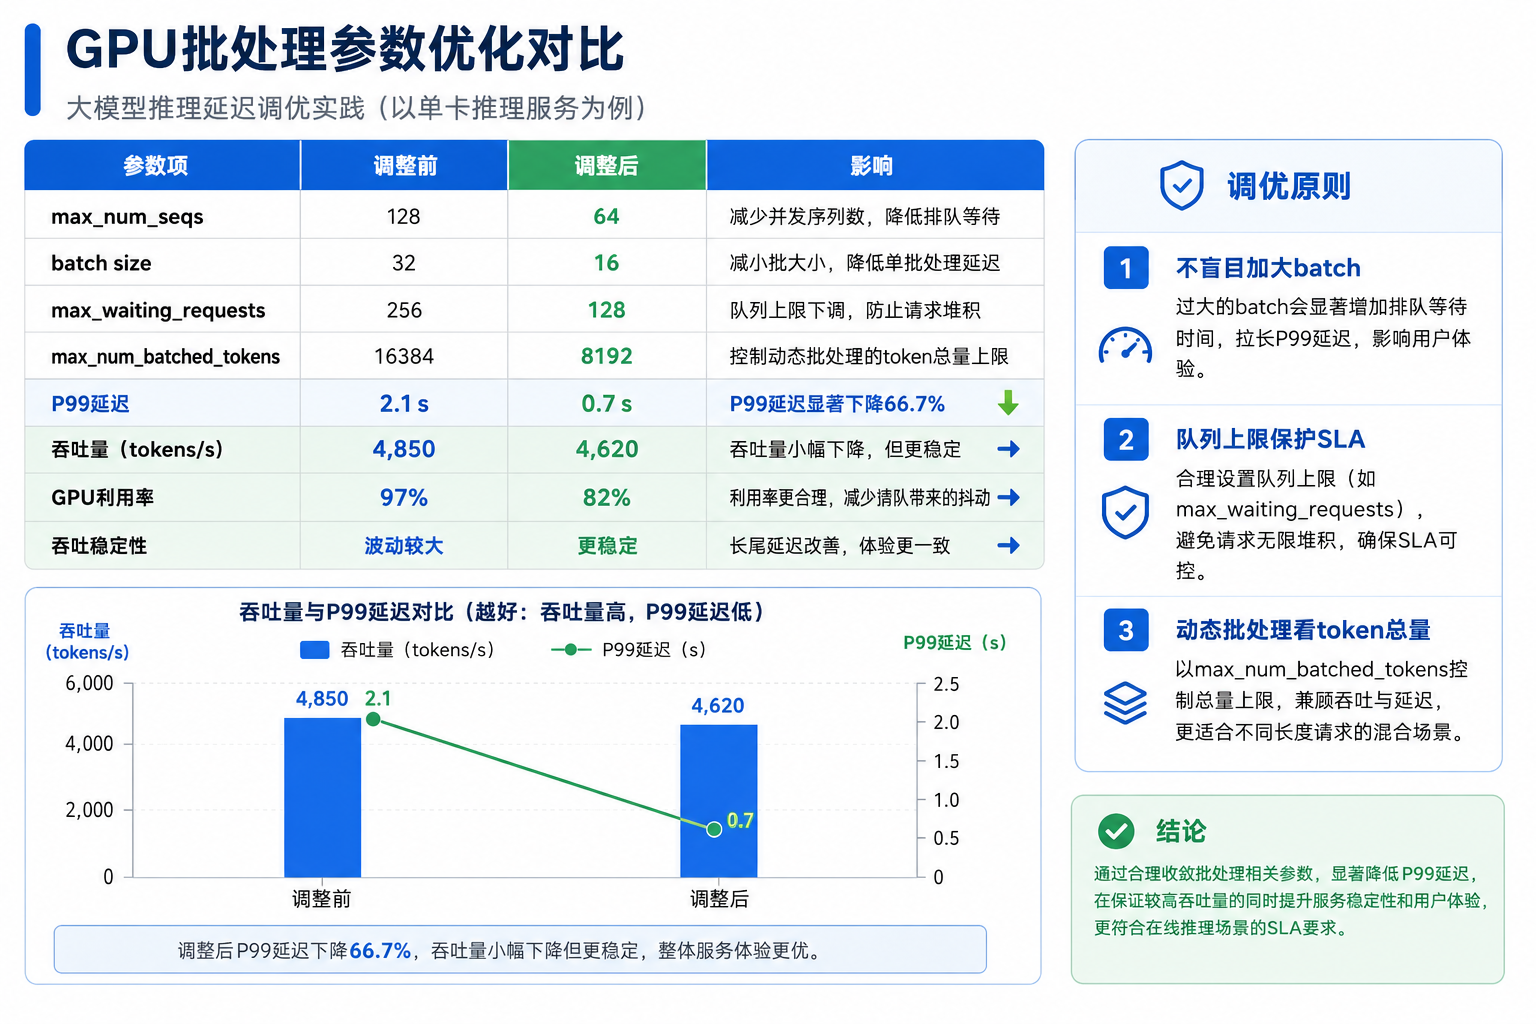The height and width of the screenshot is (1024, 1536).
Task: Click the 0.7 s latency value
Action: click(607, 404)
